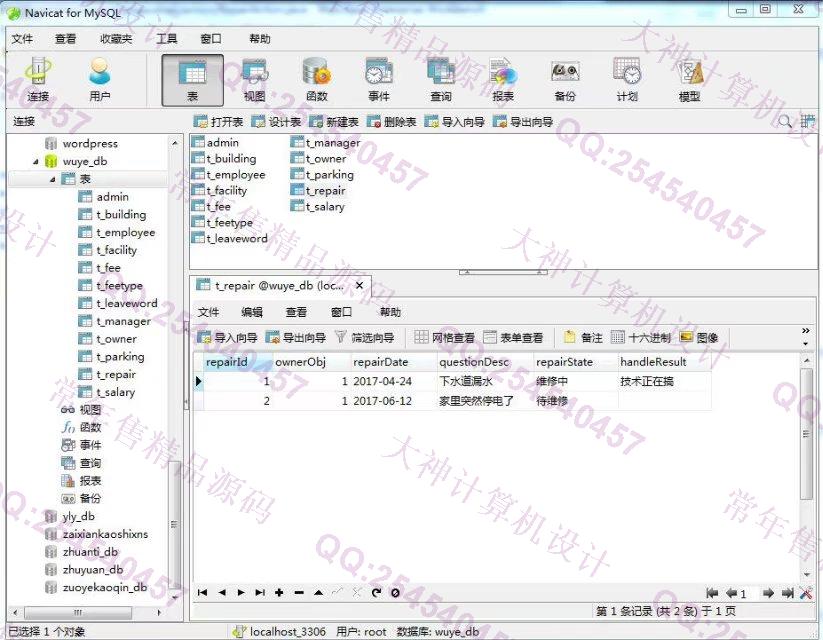Click the 备注 memo button
The height and width of the screenshot is (640, 823).
pyautogui.click(x=583, y=338)
